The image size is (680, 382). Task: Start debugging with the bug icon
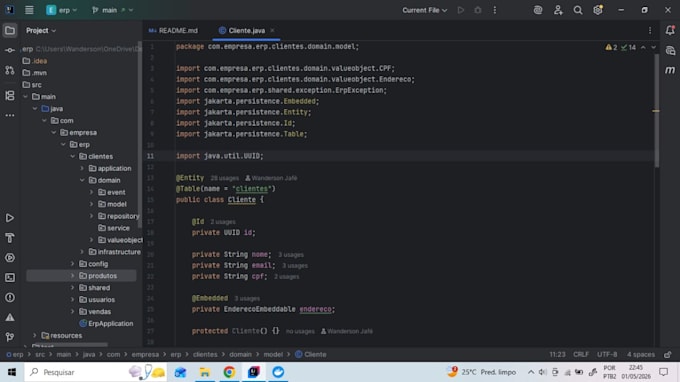click(477, 10)
